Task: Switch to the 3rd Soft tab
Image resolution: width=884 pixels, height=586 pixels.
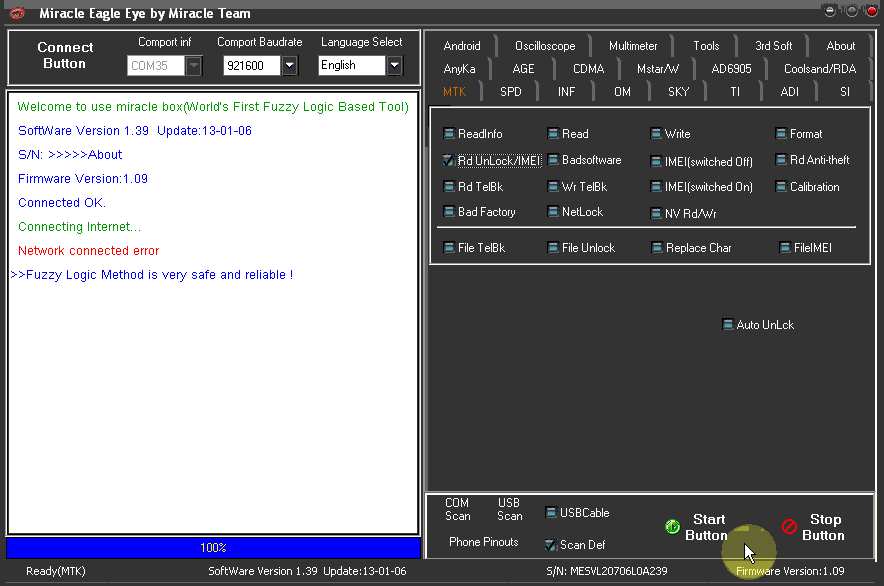Action: coord(774,46)
